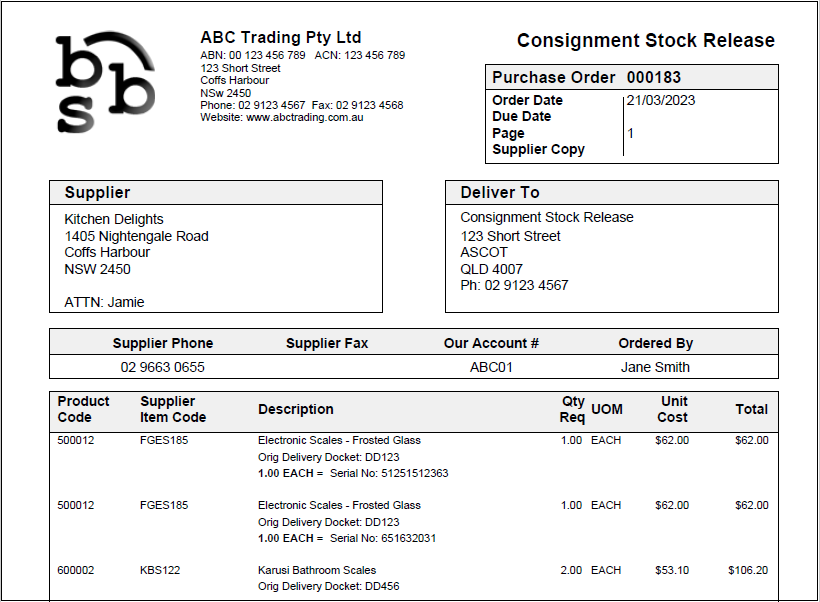
Task: Select supplier phone number 02 9663 0655
Action: click(x=162, y=367)
